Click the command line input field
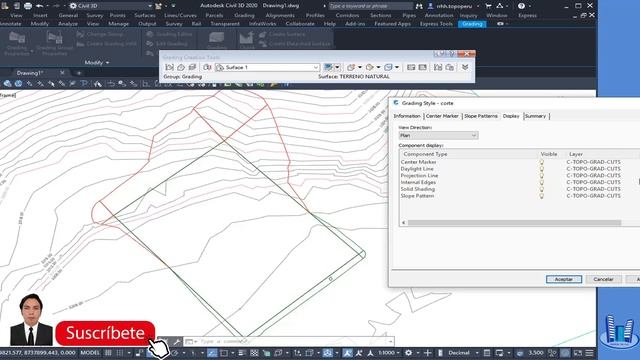The width and height of the screenshot is (640, 360). tap(292, 342)
